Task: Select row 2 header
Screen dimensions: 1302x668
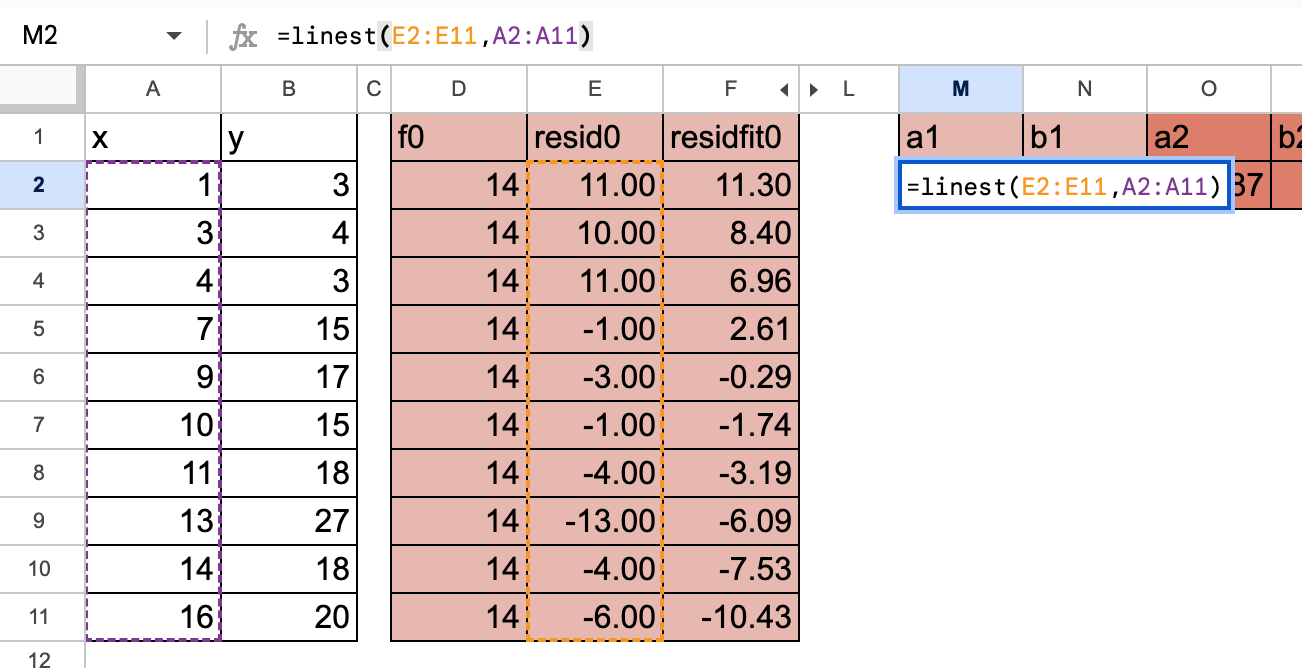Action: pos(42,185)
